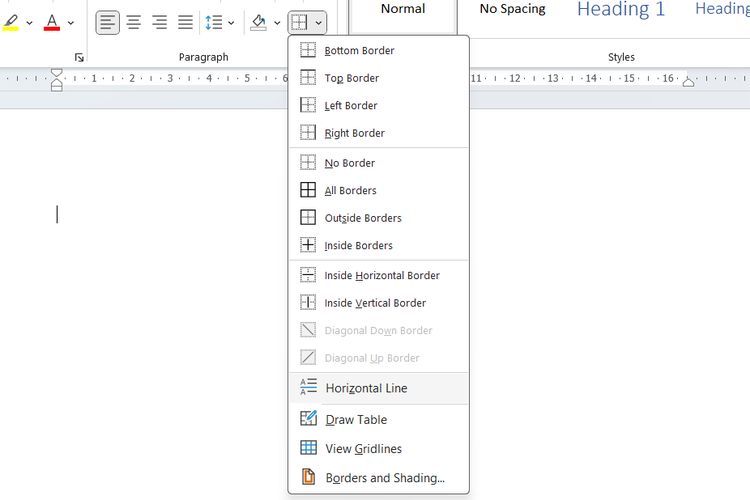Image resolution: width=750 pixels, height=500 pixels.
Task: Click the Draw Table pencil icon
Action: (308, 419)
